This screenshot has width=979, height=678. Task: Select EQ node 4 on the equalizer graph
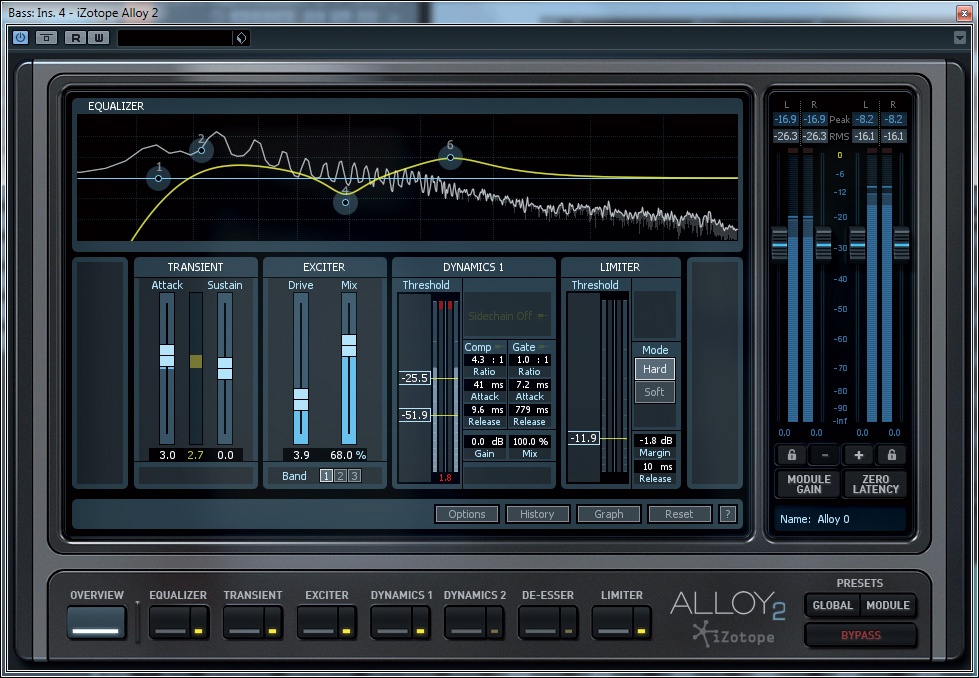pos(345,202)
